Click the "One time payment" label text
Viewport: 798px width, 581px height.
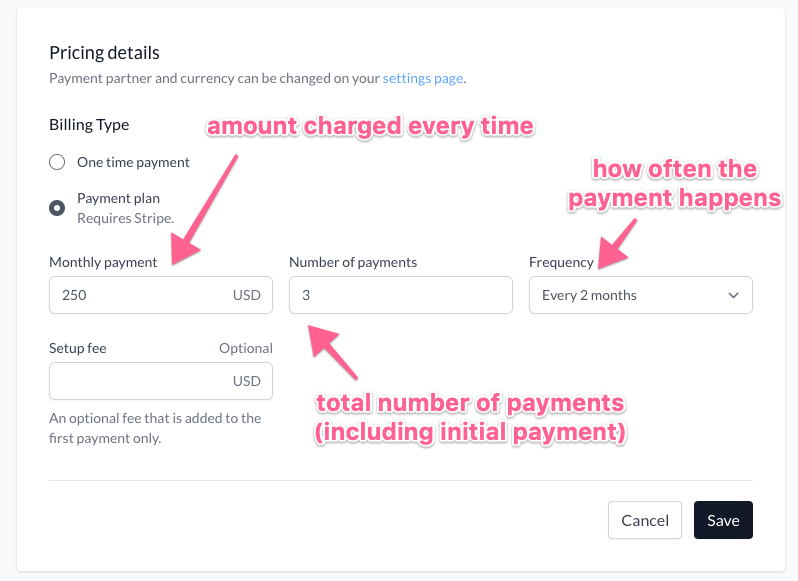[x=133, y=162]
